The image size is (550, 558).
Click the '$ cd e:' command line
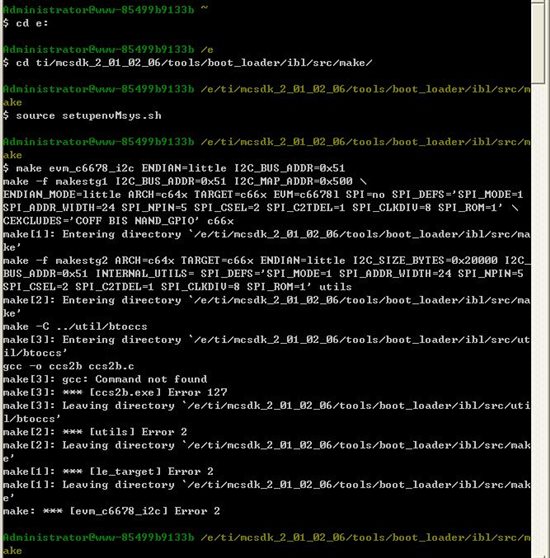click(x=25, y=23)
